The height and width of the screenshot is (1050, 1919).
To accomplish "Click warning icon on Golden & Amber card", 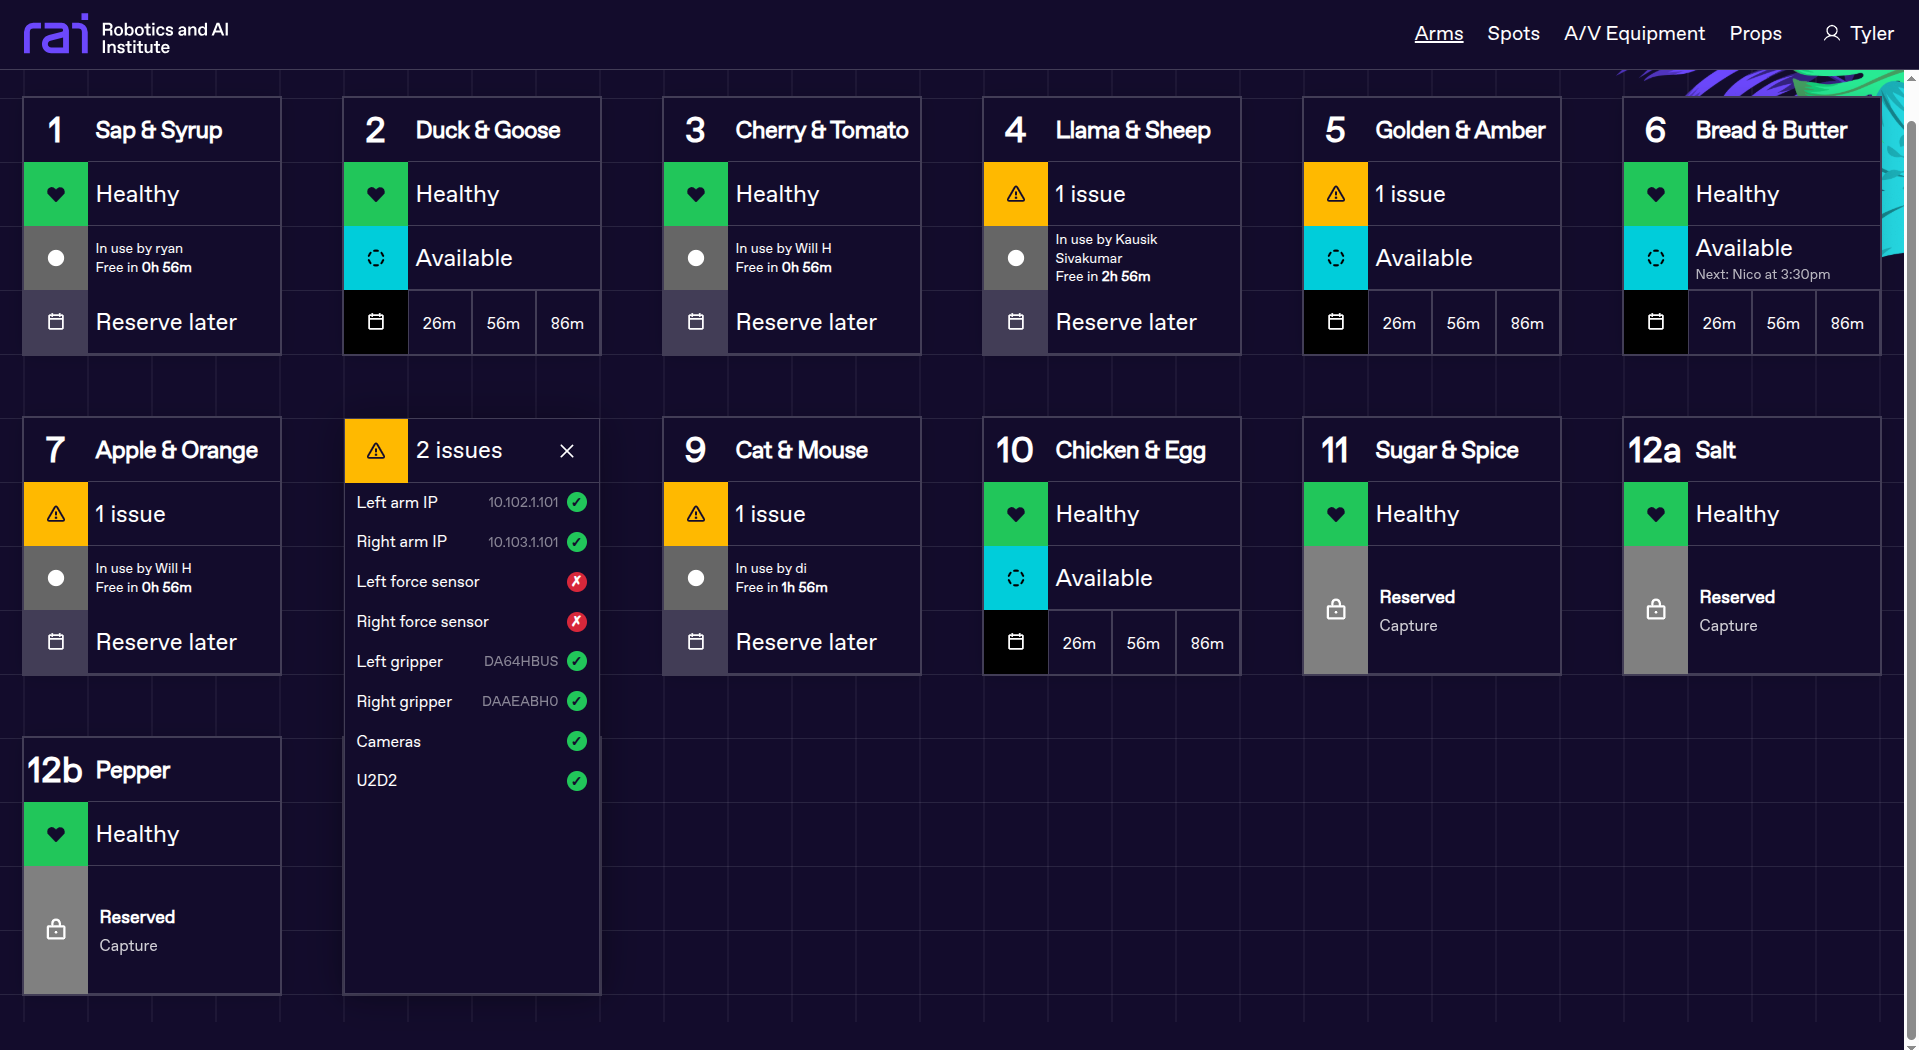I will point(1336,194).
